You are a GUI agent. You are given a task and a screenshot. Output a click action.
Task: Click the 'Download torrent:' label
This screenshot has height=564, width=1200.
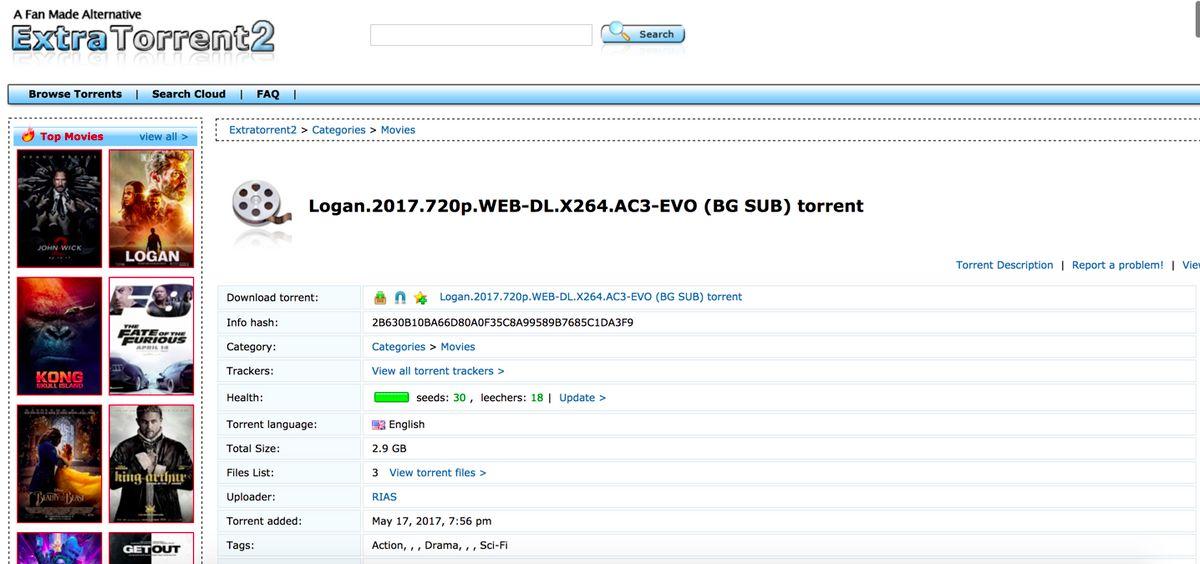pos(272,298)
